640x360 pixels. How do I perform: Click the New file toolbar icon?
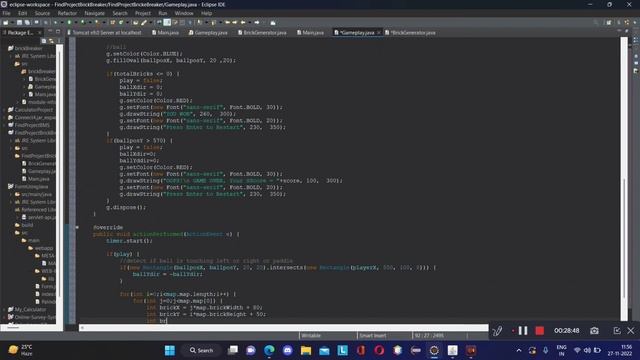click(x=5, y=22)
